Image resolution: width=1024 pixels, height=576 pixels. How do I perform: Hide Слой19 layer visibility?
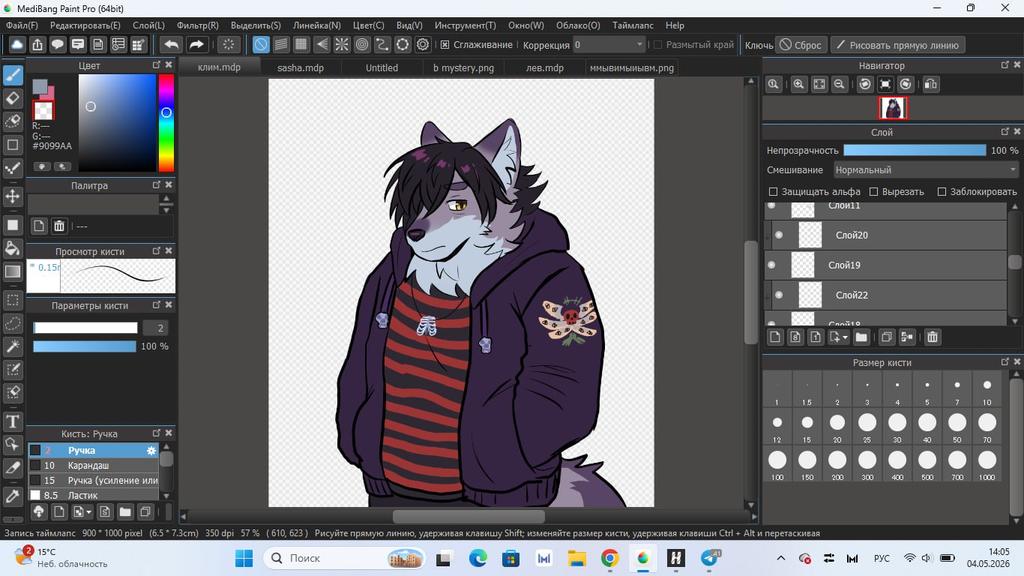[771, 265]
